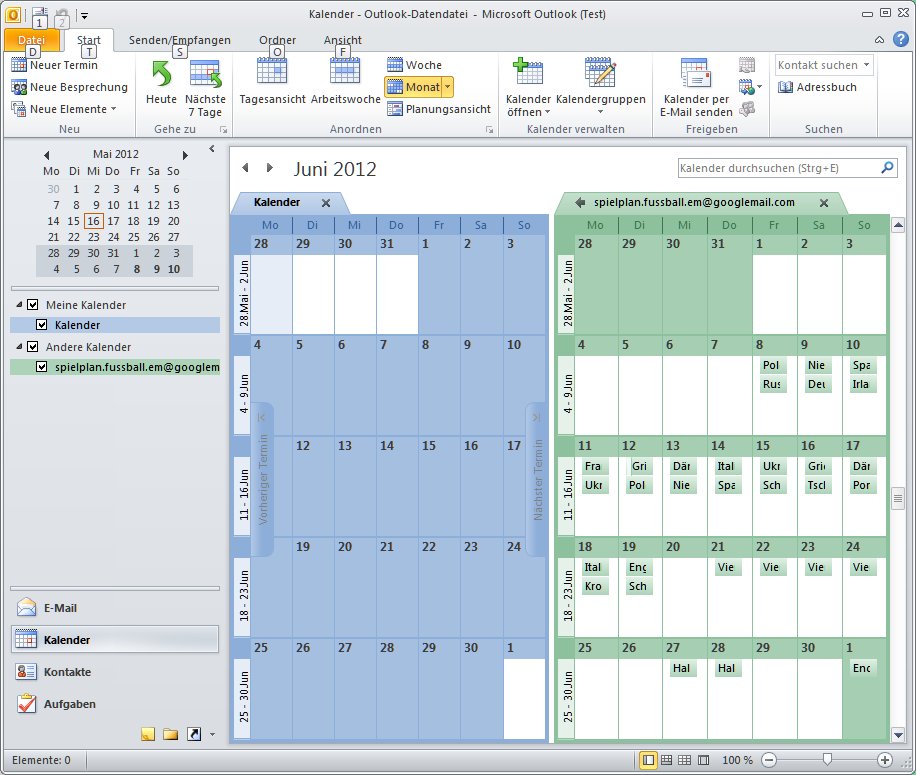Image resolution: width=916 pixels, height=775 pixels.
Task: Click the calendar search magnifier icon
Action: coord(887,168)
